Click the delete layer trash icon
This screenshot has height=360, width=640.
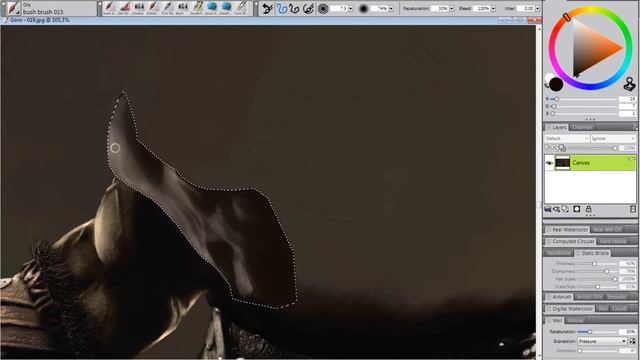pos(633,209)
